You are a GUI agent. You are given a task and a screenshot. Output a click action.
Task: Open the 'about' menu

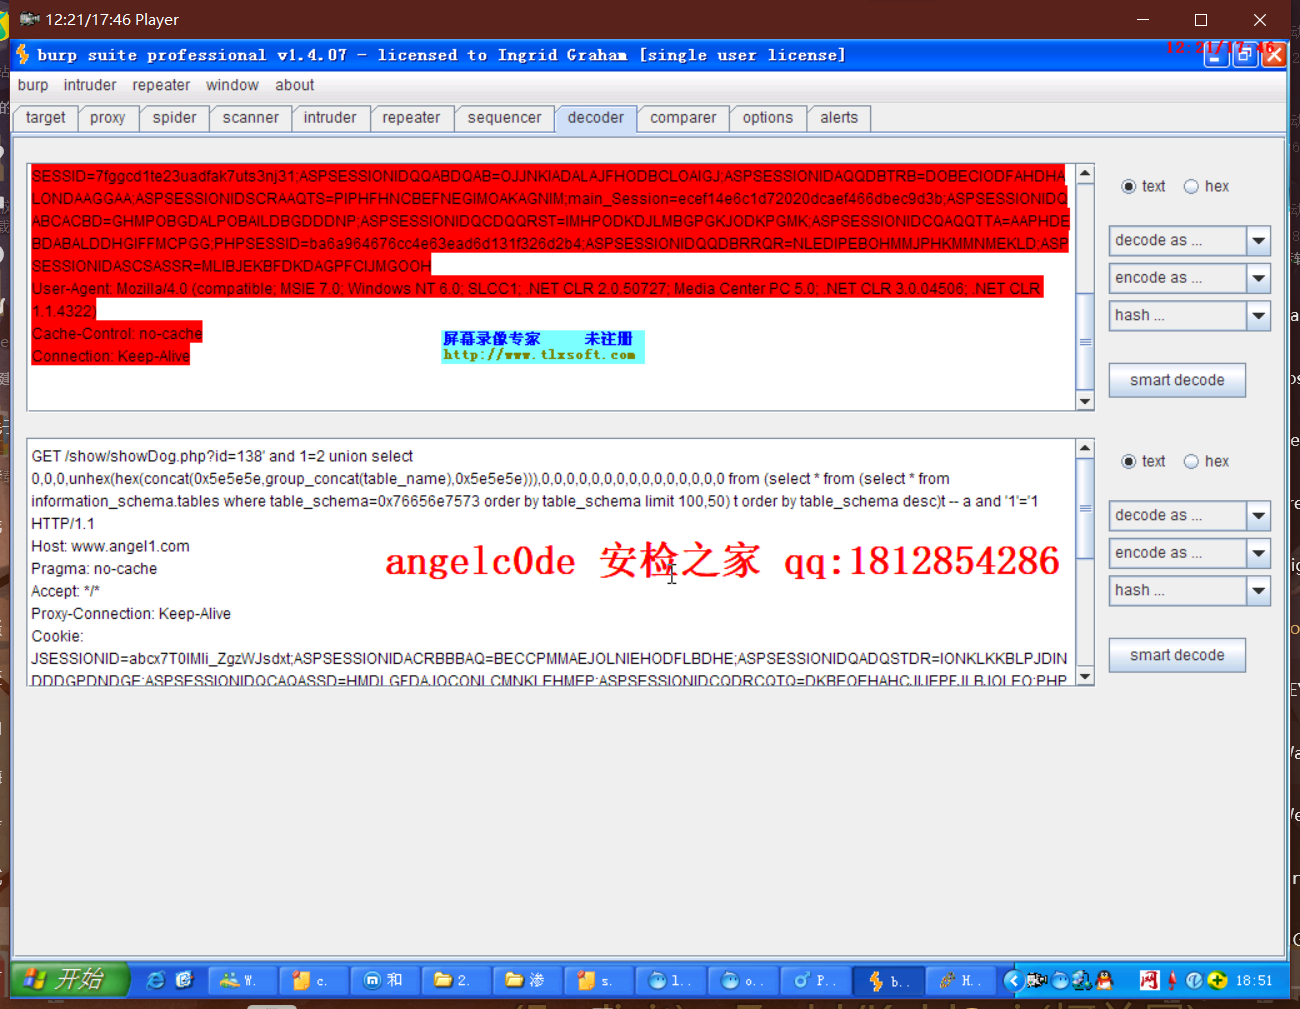pyautogui.click(x=295, y=85)
